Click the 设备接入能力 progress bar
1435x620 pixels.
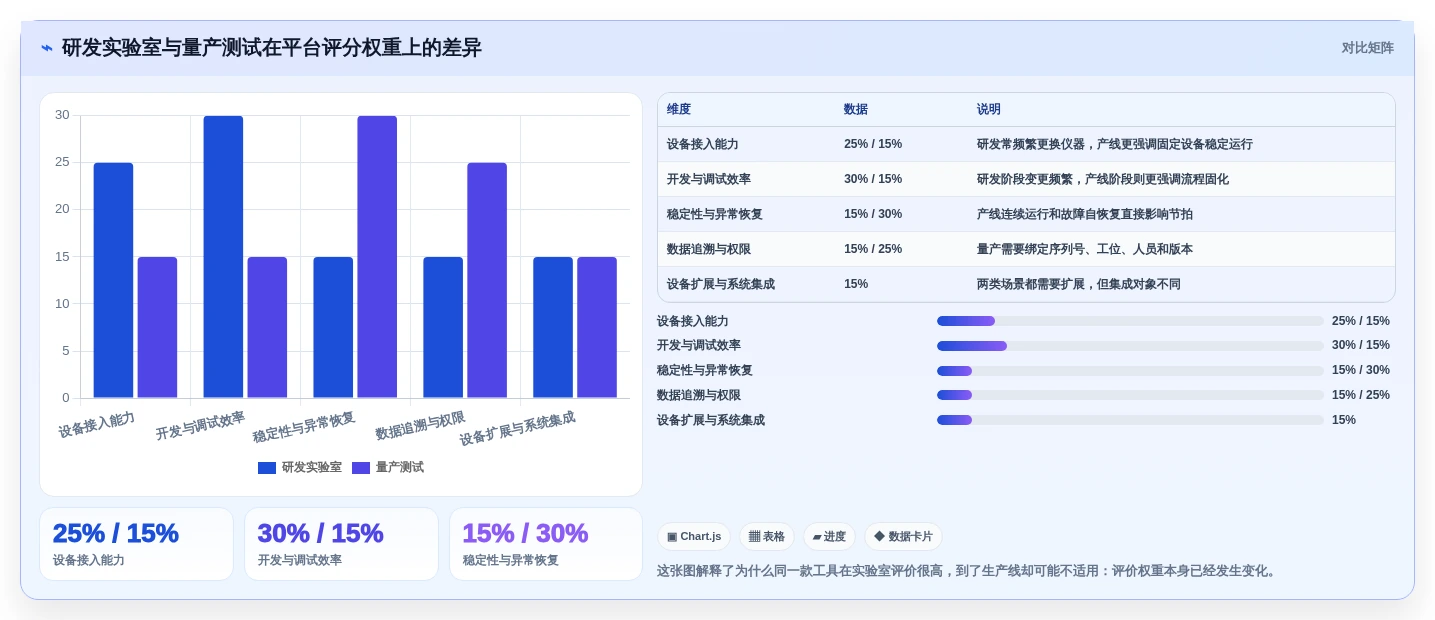coord(1130,321)
